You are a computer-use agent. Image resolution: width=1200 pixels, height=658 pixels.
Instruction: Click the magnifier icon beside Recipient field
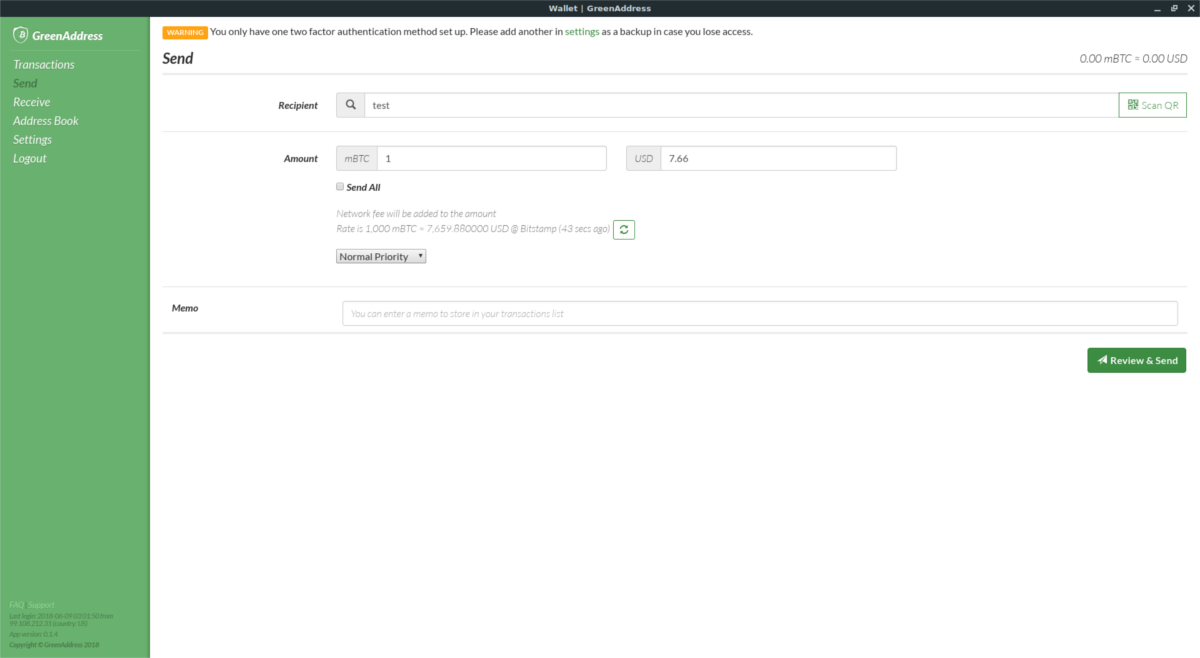click(x=350, y=105)
